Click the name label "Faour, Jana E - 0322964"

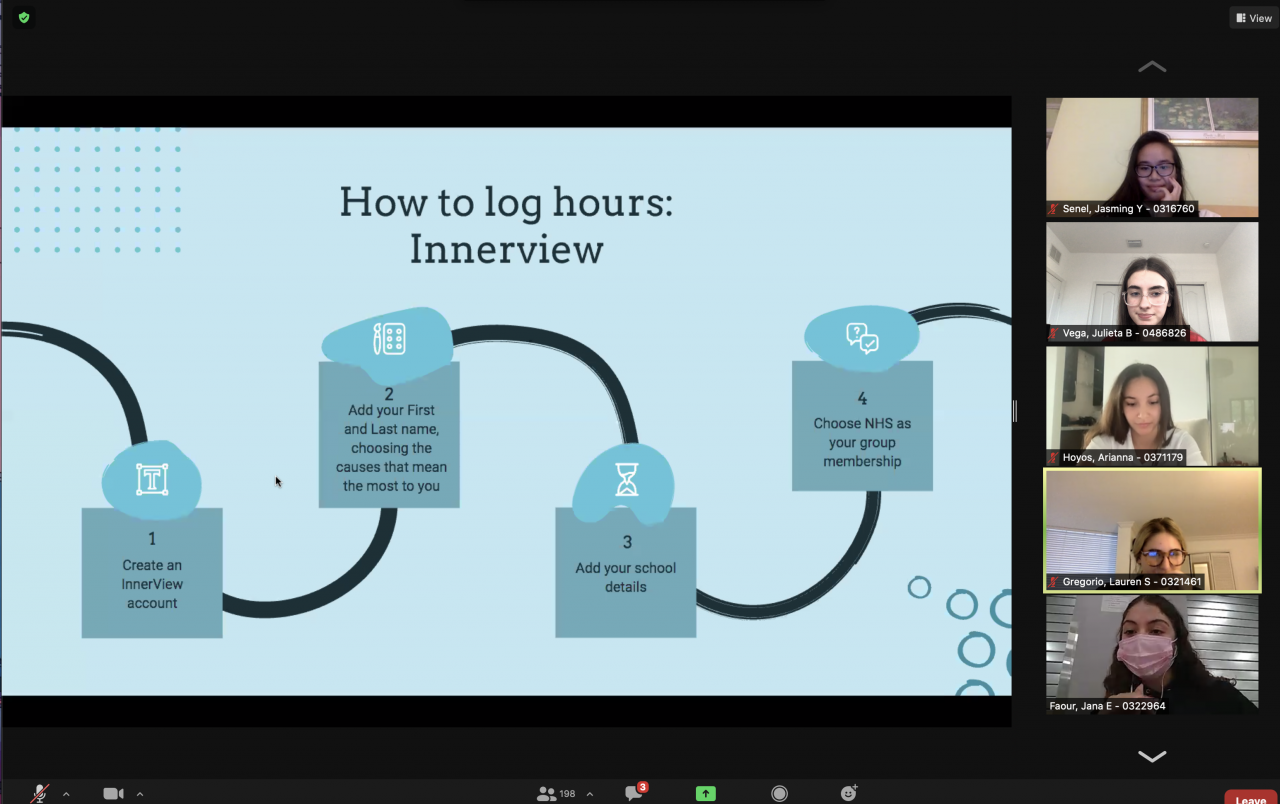1107,706
